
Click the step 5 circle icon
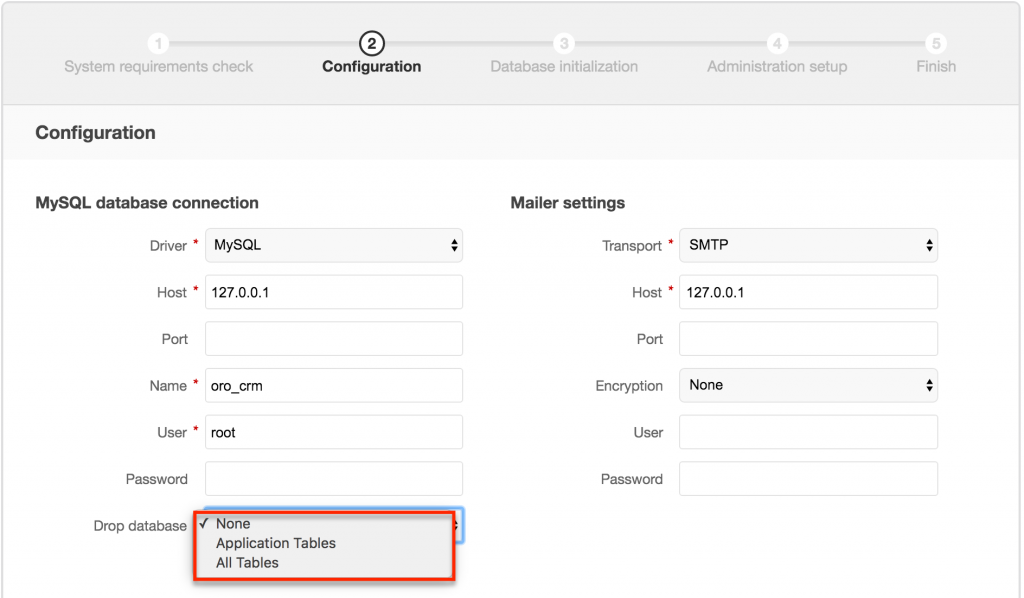[x=936, y=44]
